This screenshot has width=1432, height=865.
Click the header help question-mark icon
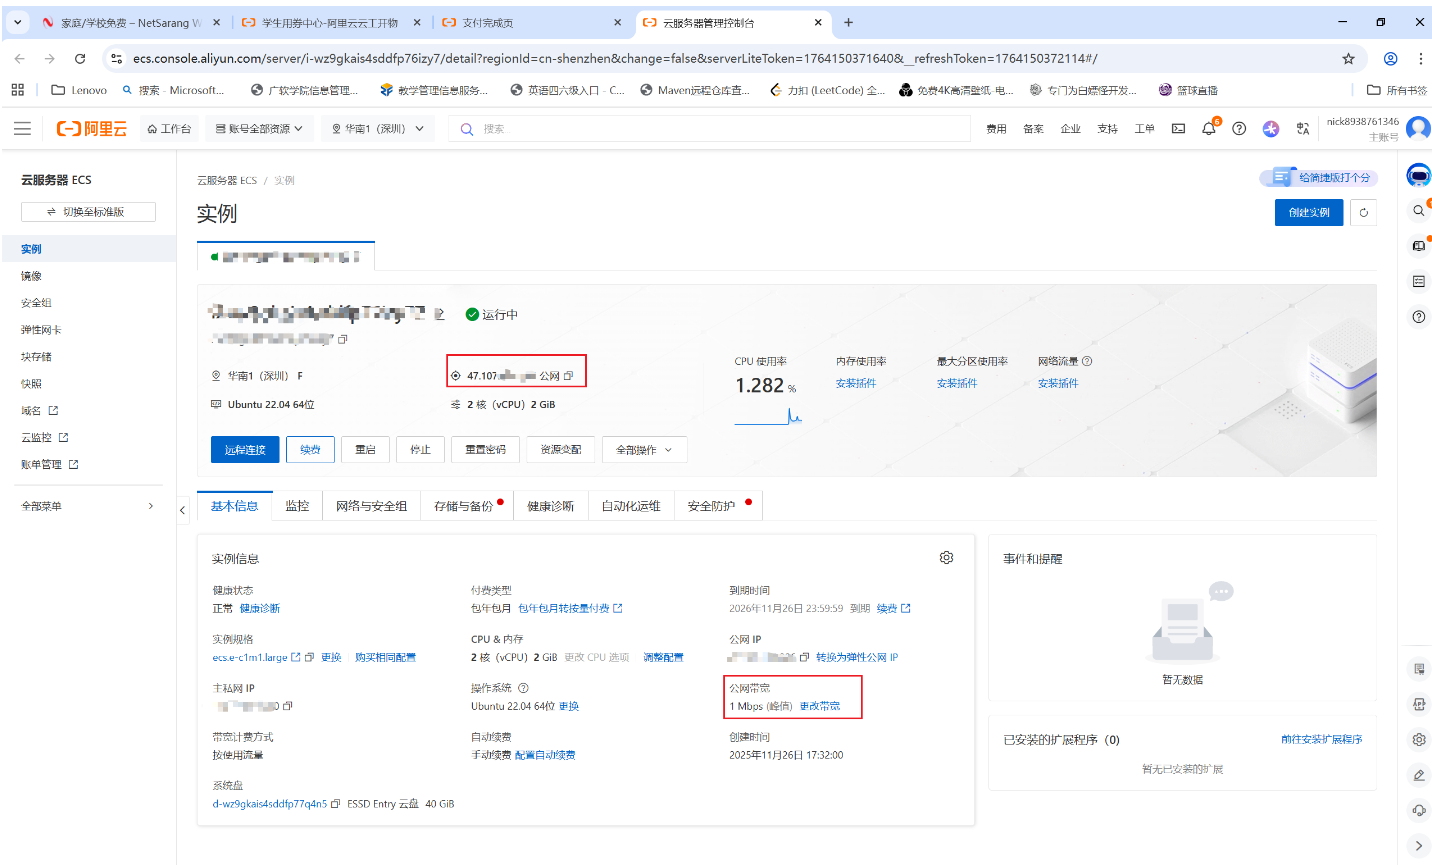click(1239, 129)
